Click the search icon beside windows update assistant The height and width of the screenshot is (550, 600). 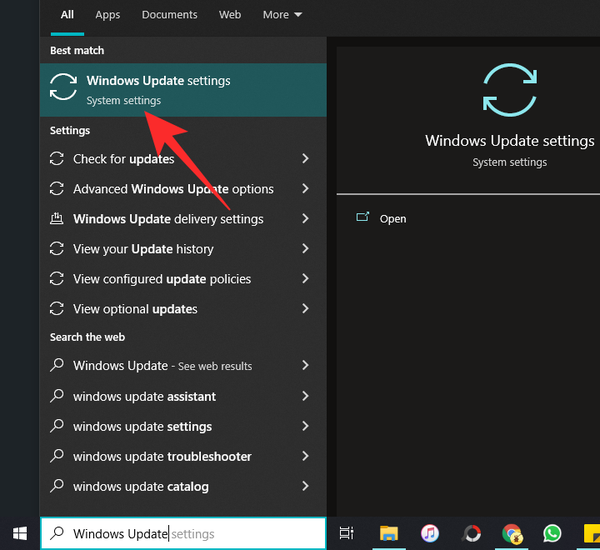57,396
